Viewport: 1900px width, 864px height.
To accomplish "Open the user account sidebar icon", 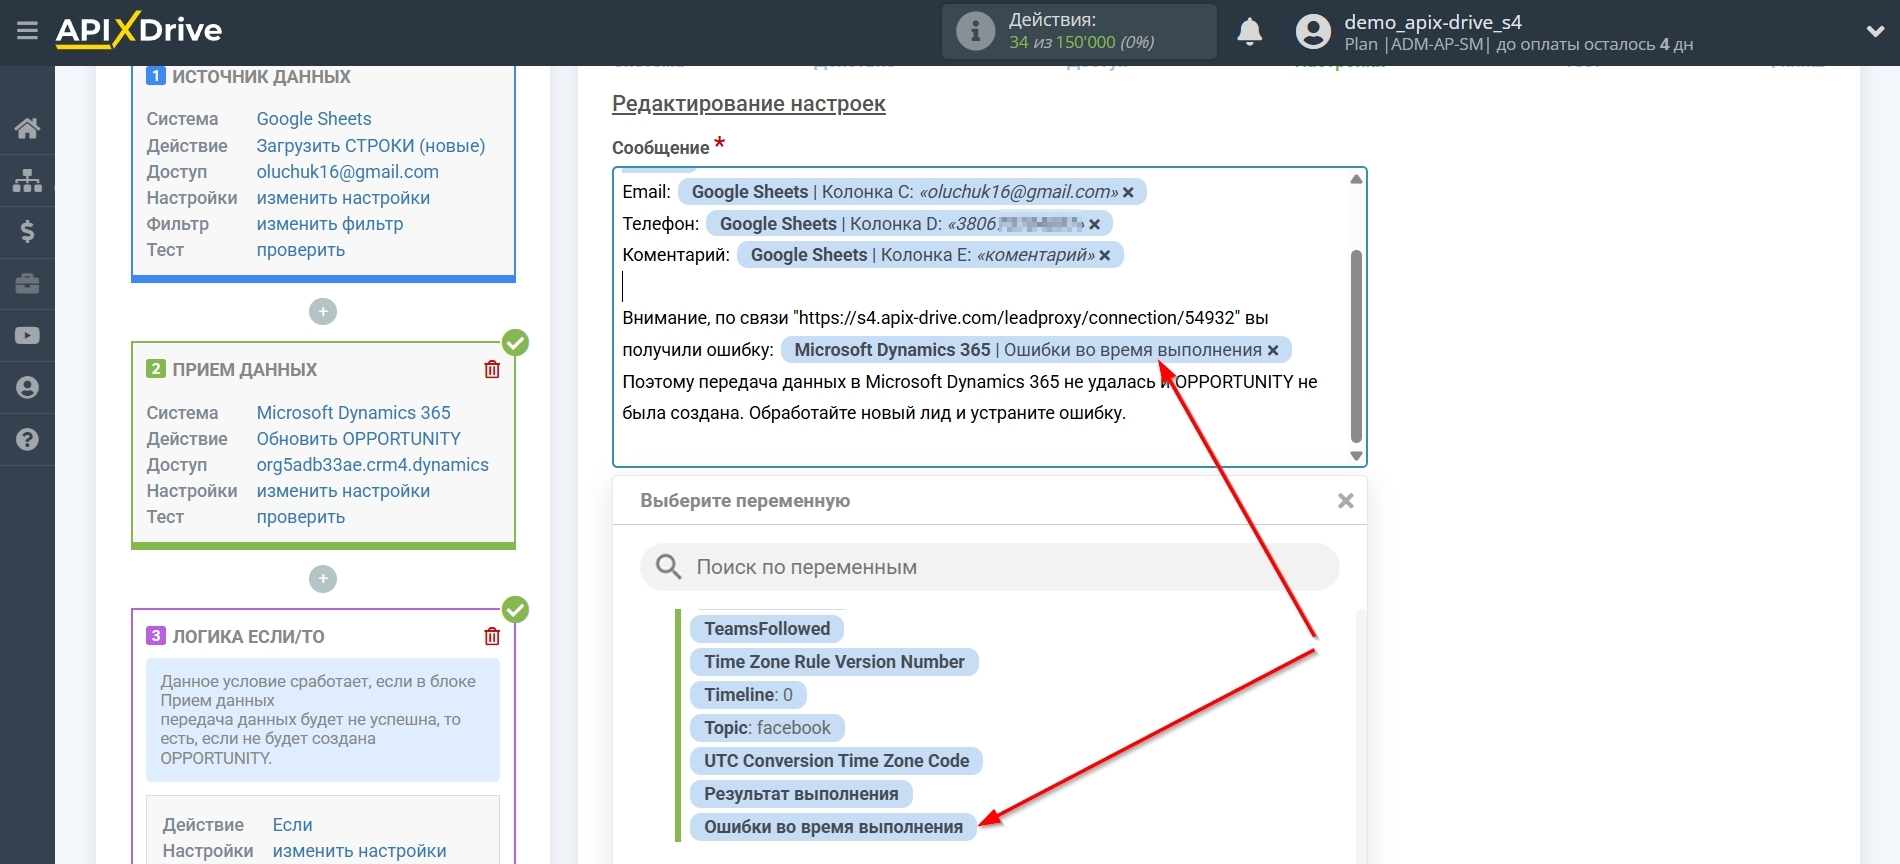I will coord(27,388).
